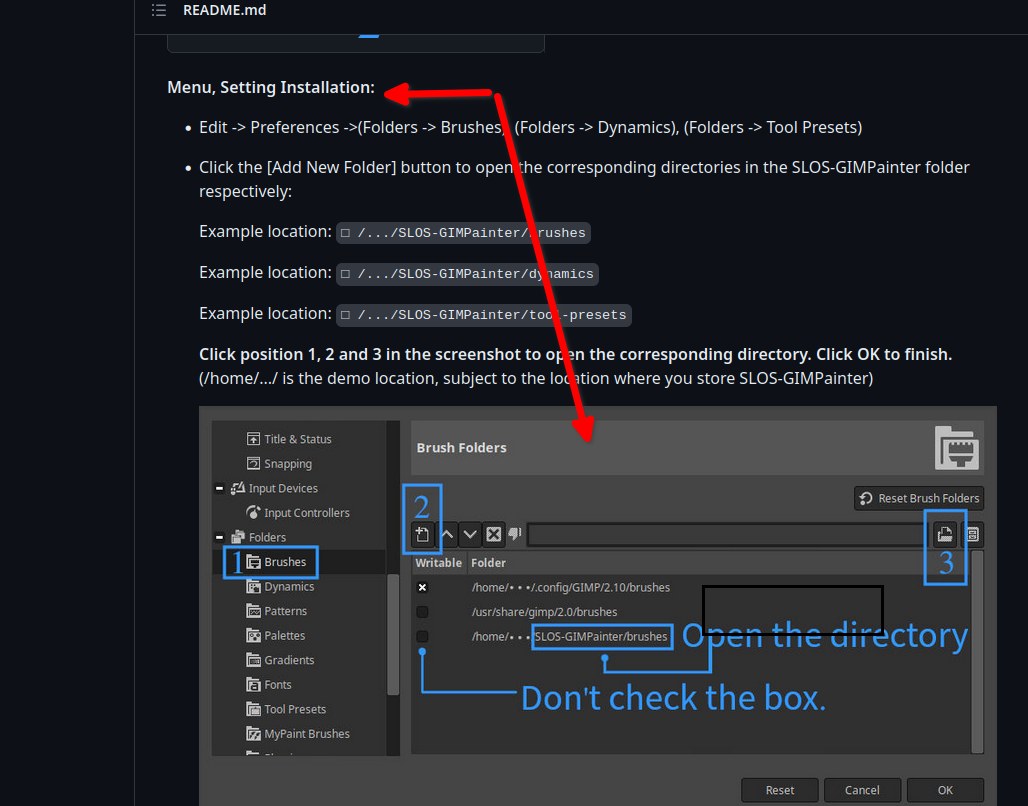Image resolution: width=1028 pixels, height=806 pixels.
Task: Delete the selected folder entry
Action: [x=494, y=534]
